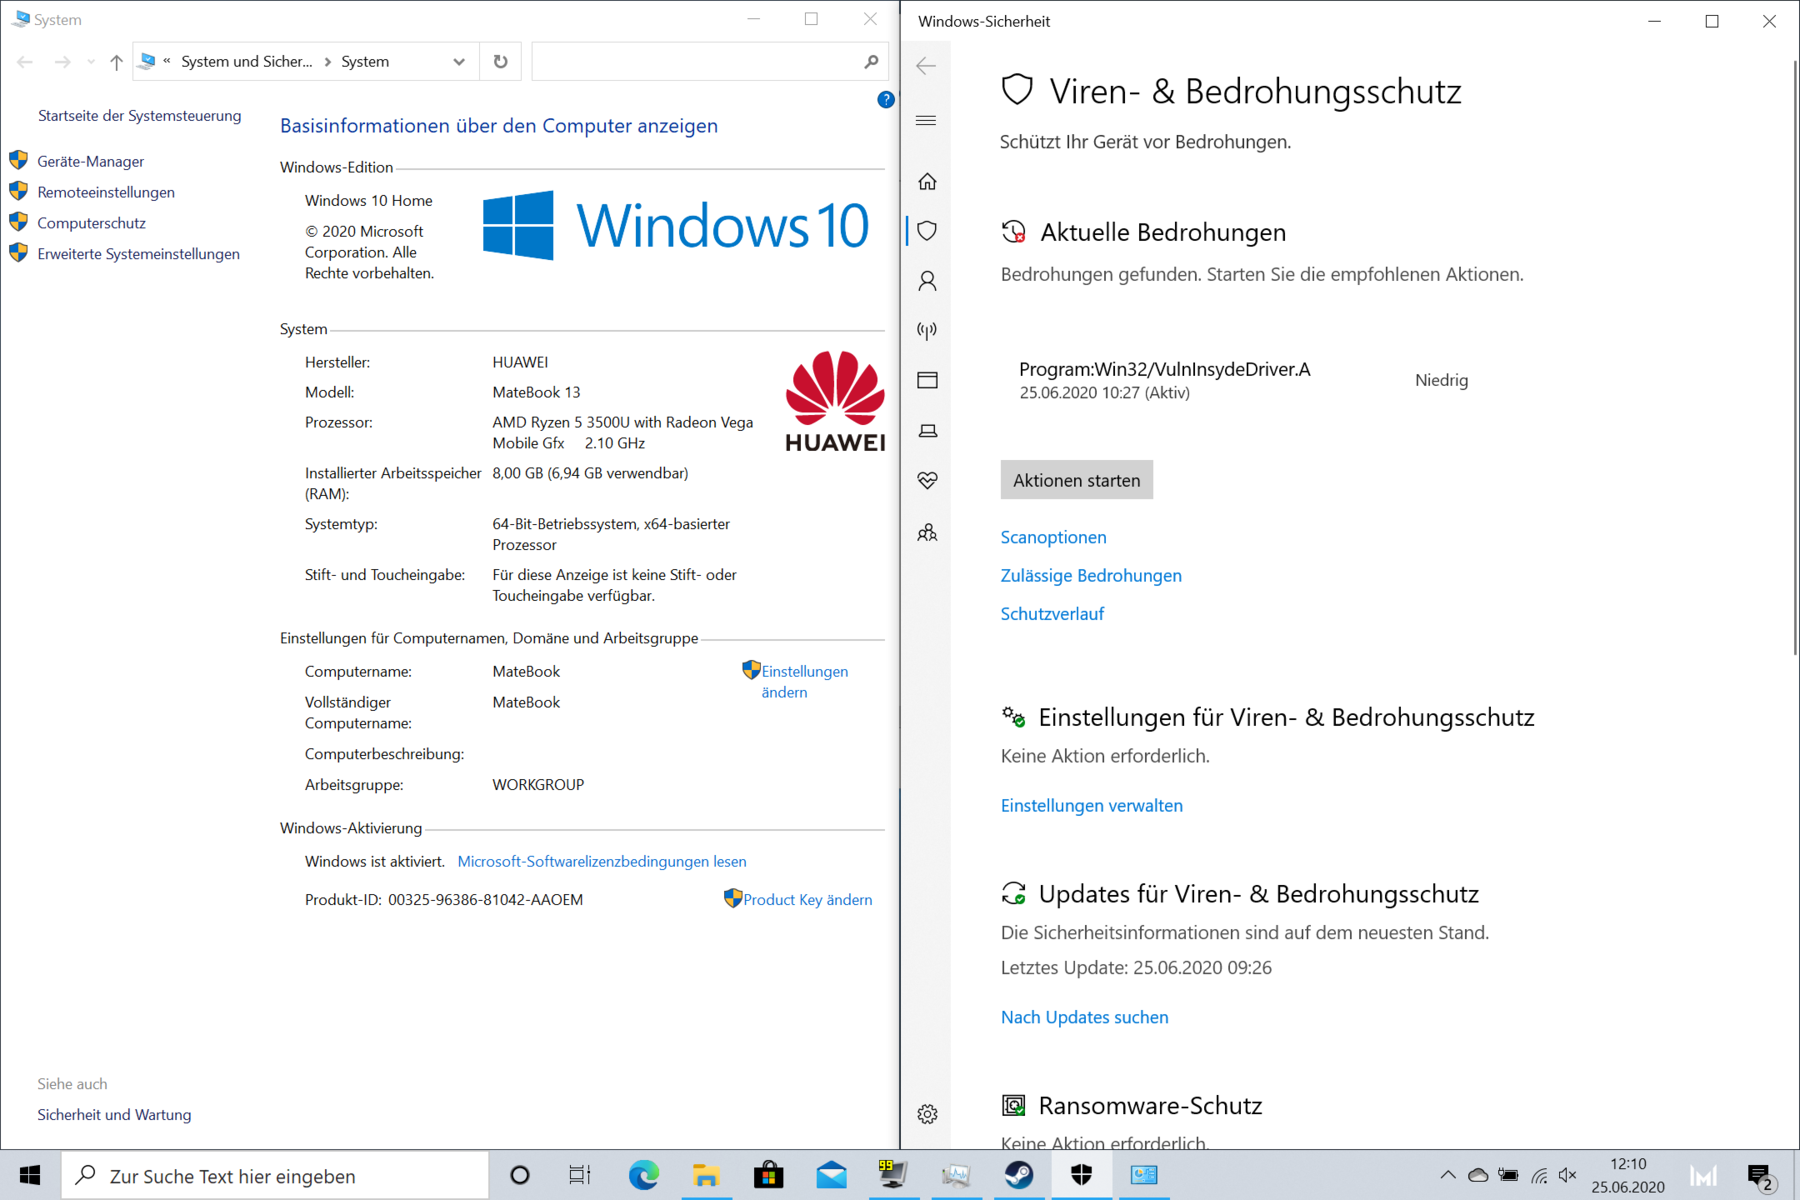Click Einstellungen verwalten
1800x1200 pixels.
(x=1091, y=805)
